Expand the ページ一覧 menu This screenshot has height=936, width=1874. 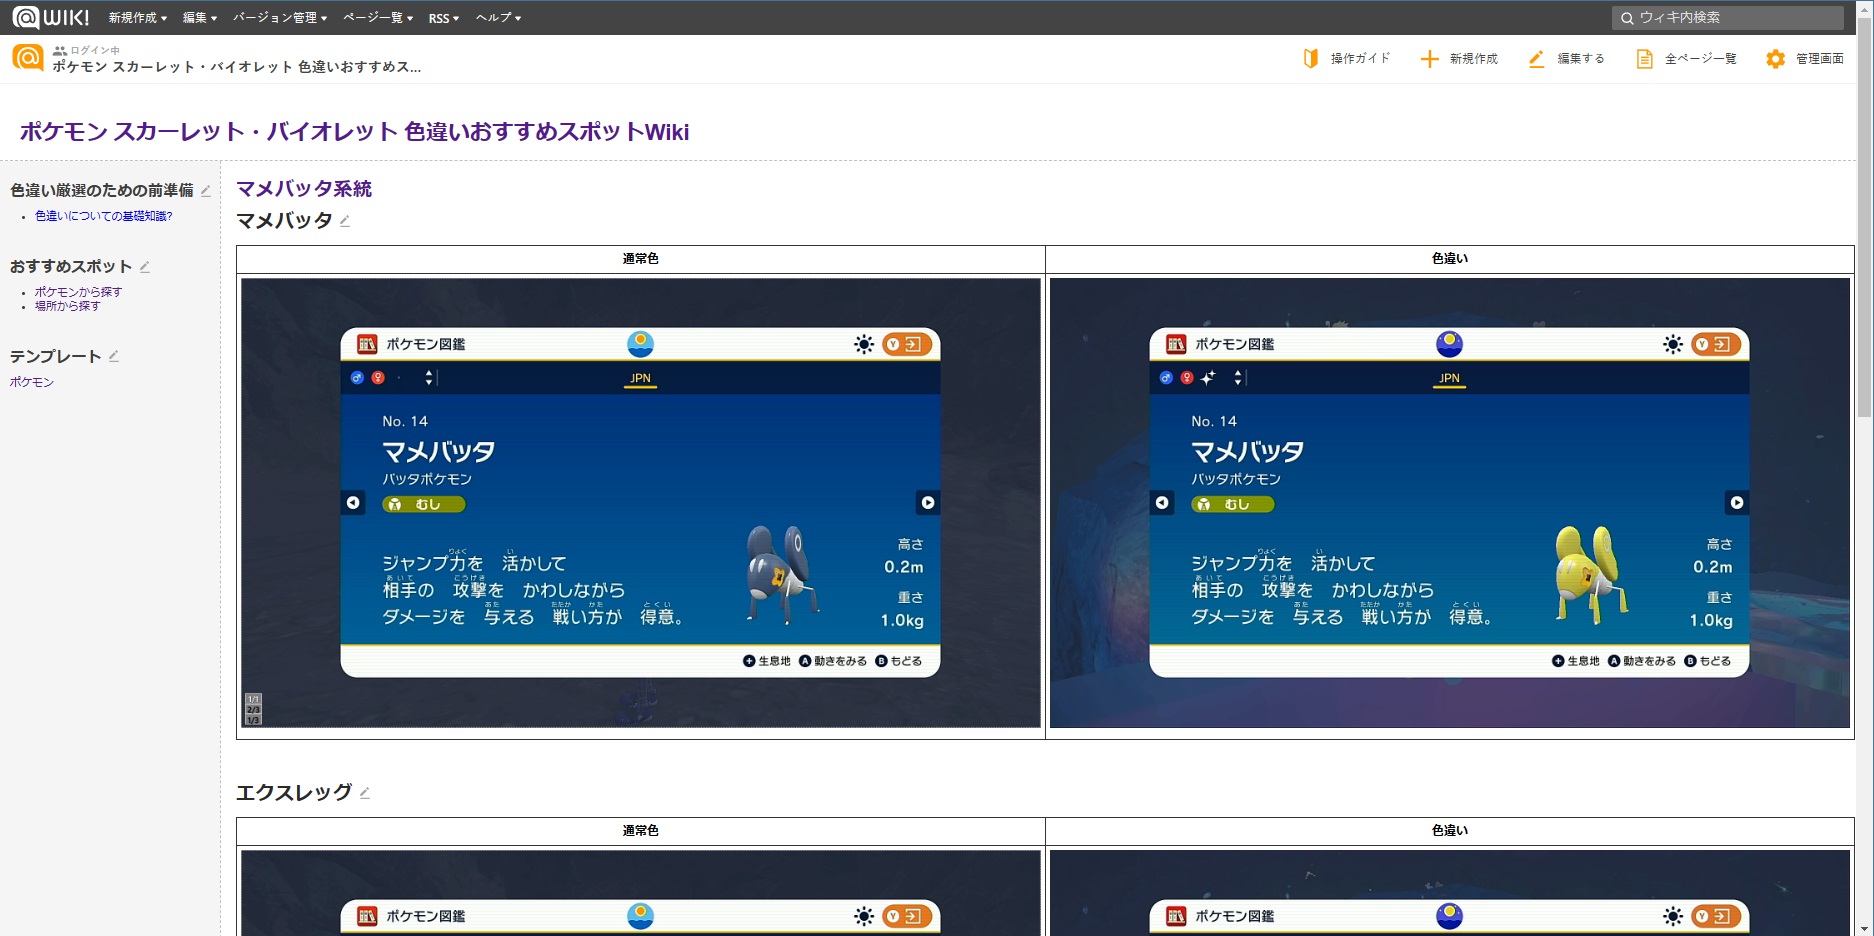[378, 18]
